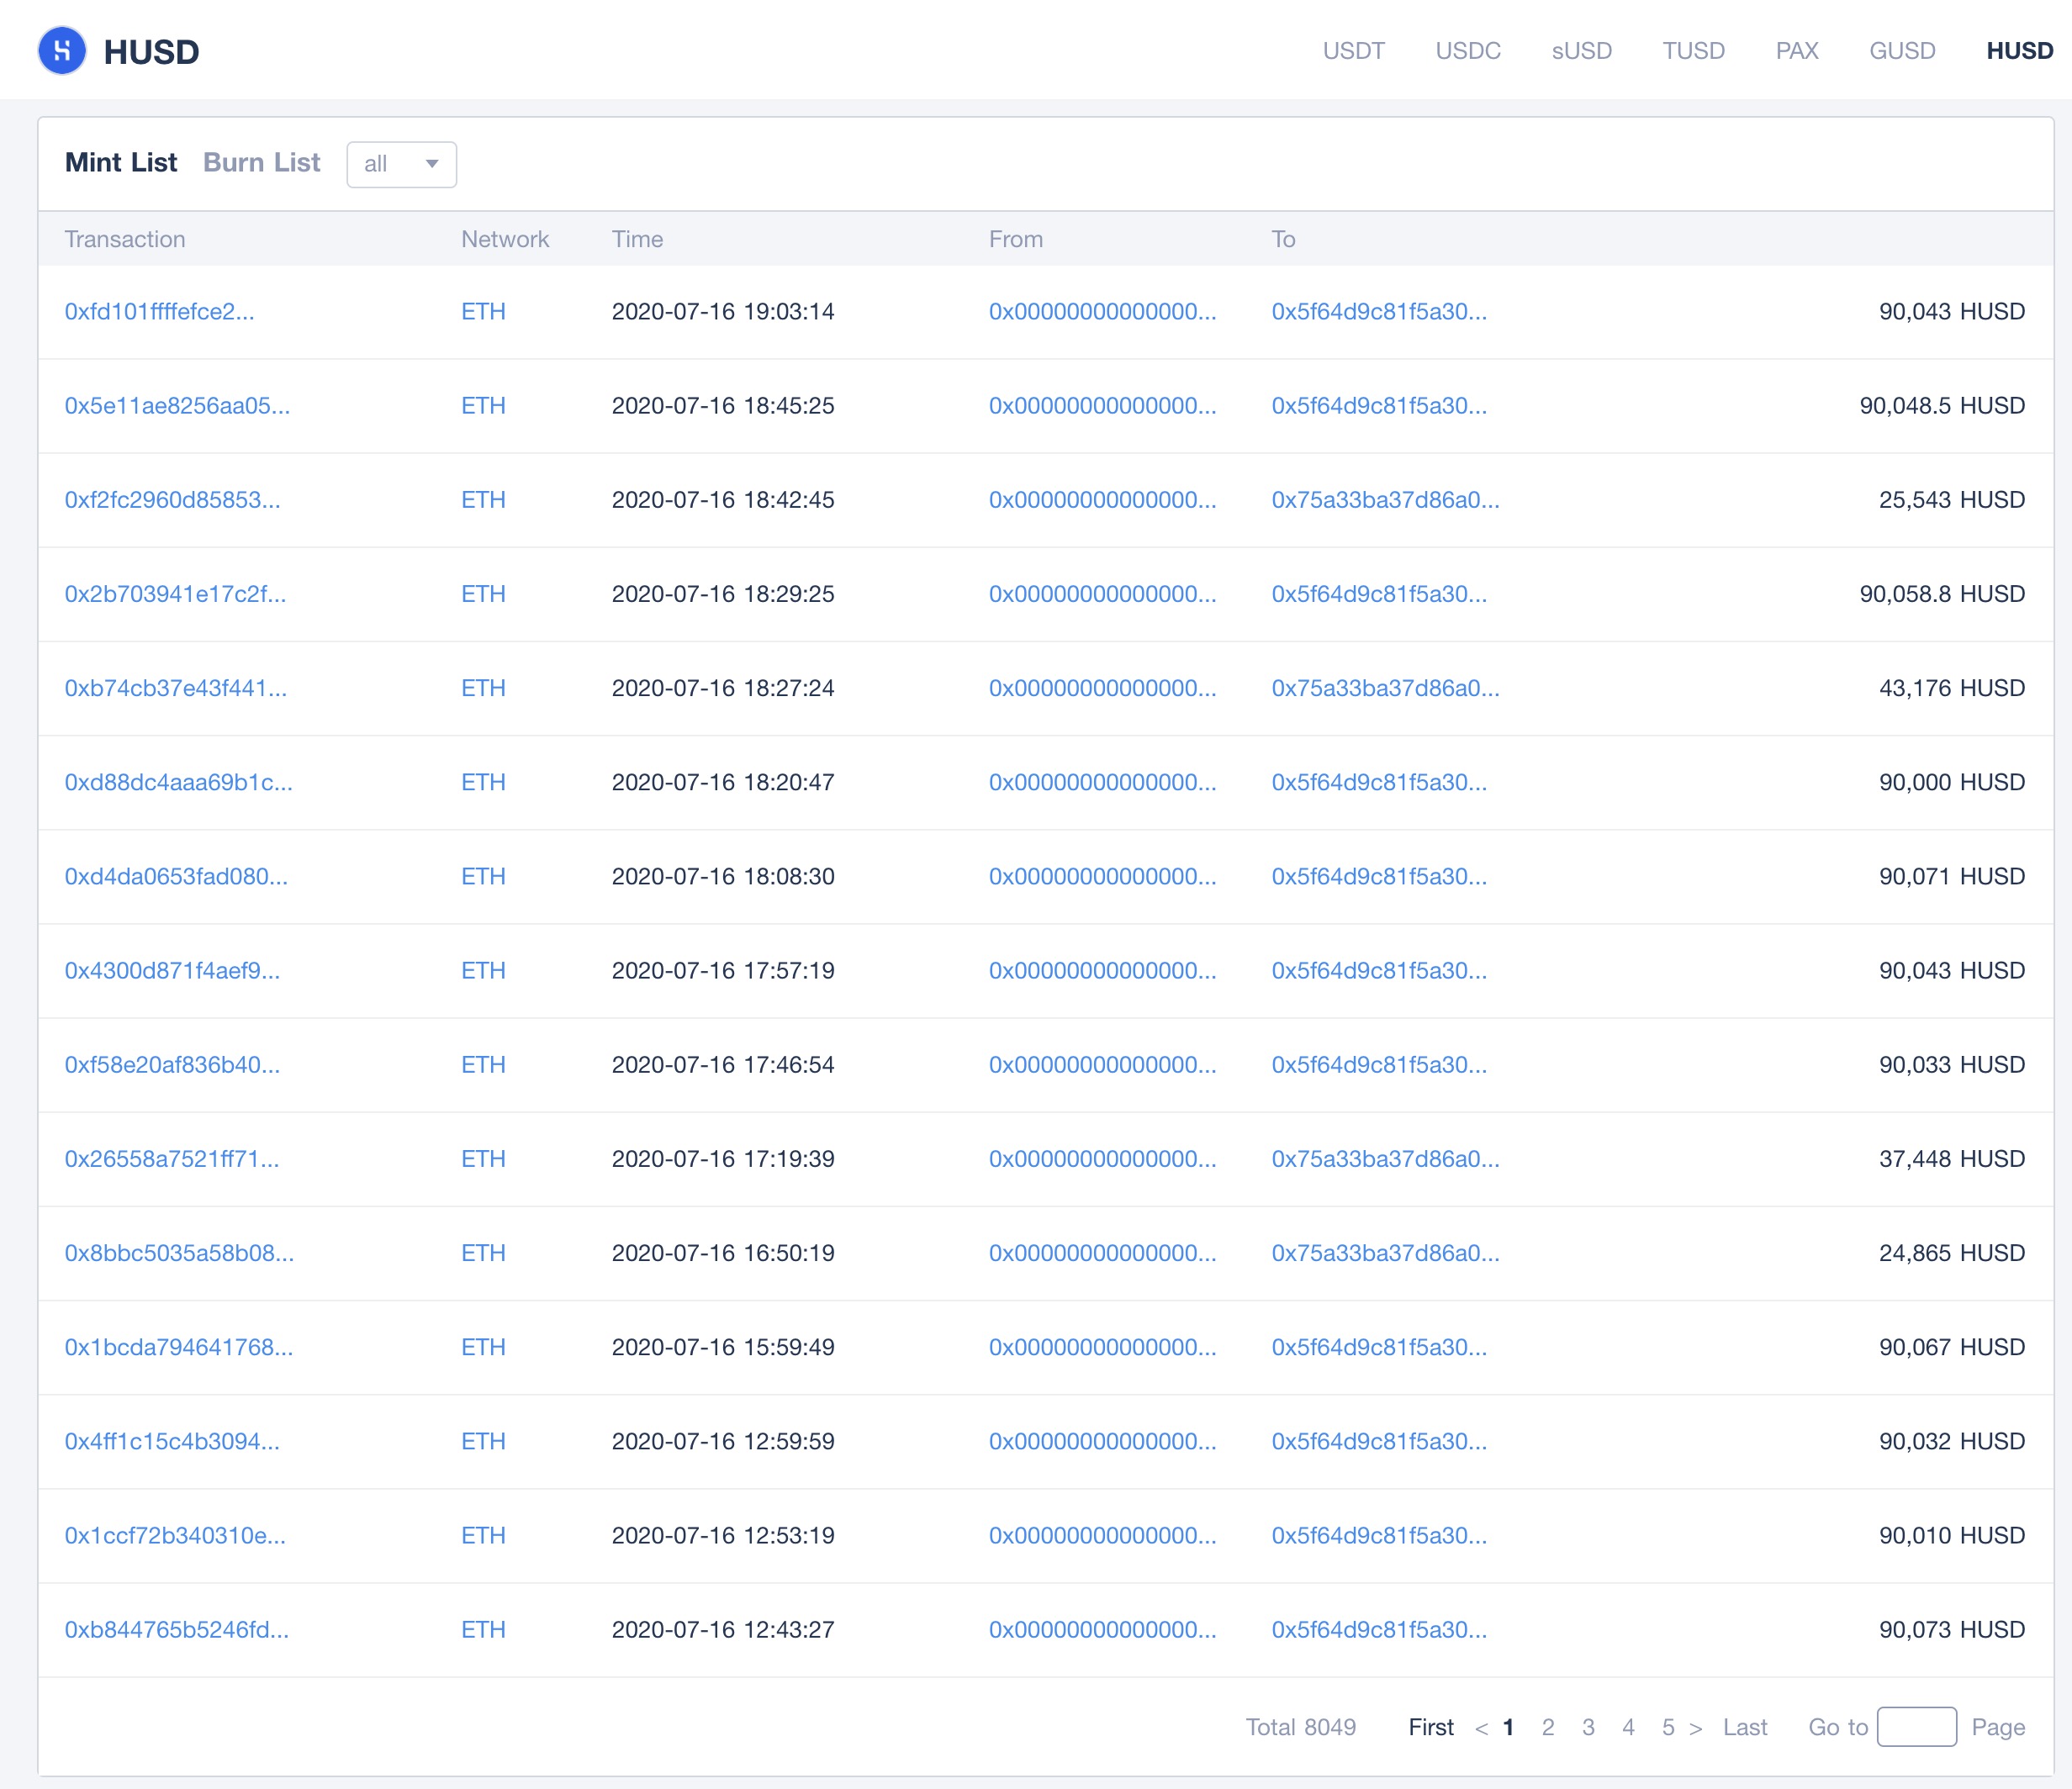This screenshot has height=1789, width=2072.
Task: Go to page 3
Action: (1588, 1727)
